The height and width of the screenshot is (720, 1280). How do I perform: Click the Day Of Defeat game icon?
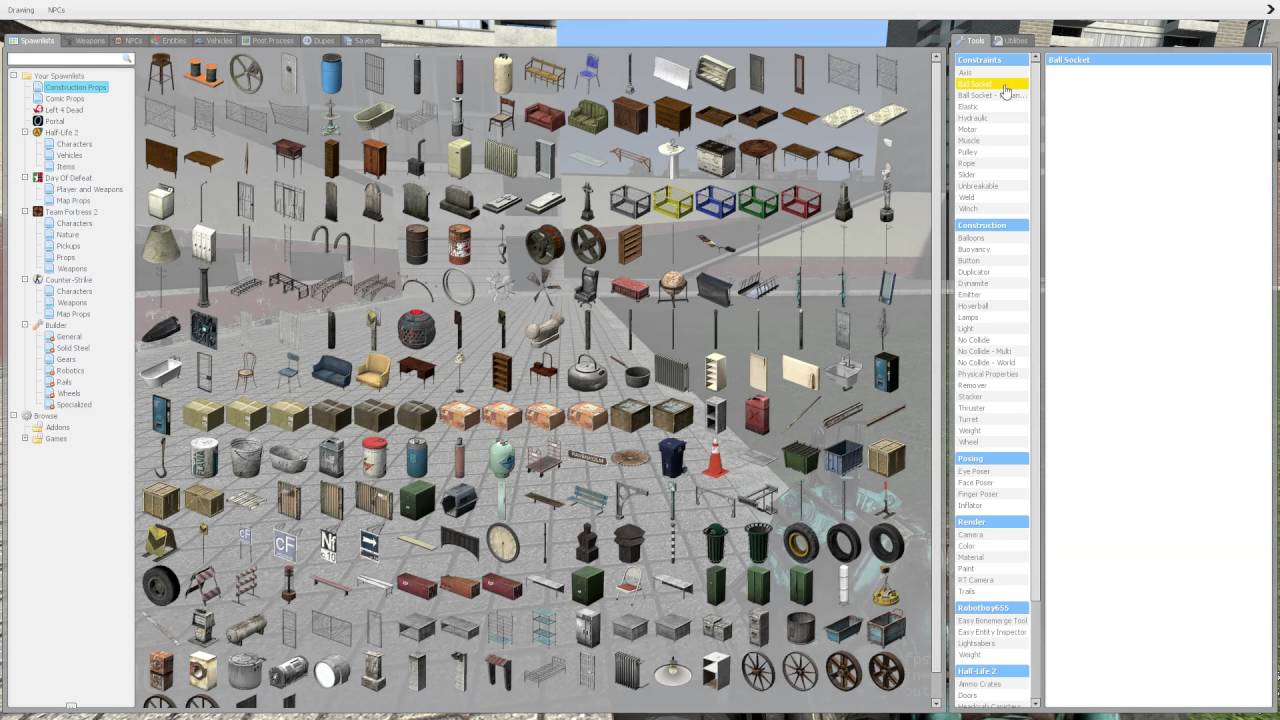tap(38, 178)
